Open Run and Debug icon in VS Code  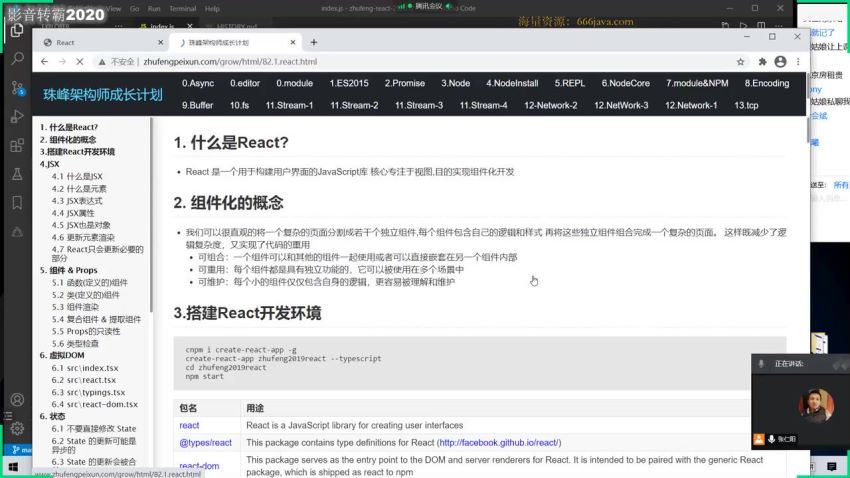(17, 117)
